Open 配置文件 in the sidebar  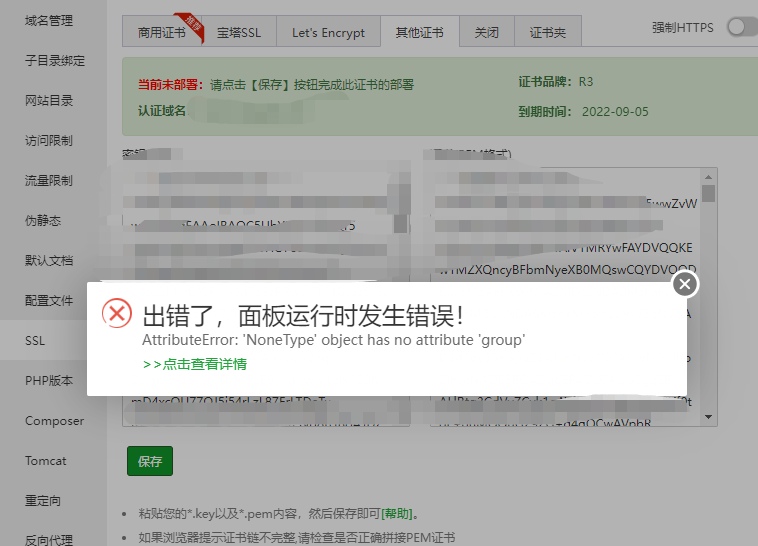[x=49, y=301]
